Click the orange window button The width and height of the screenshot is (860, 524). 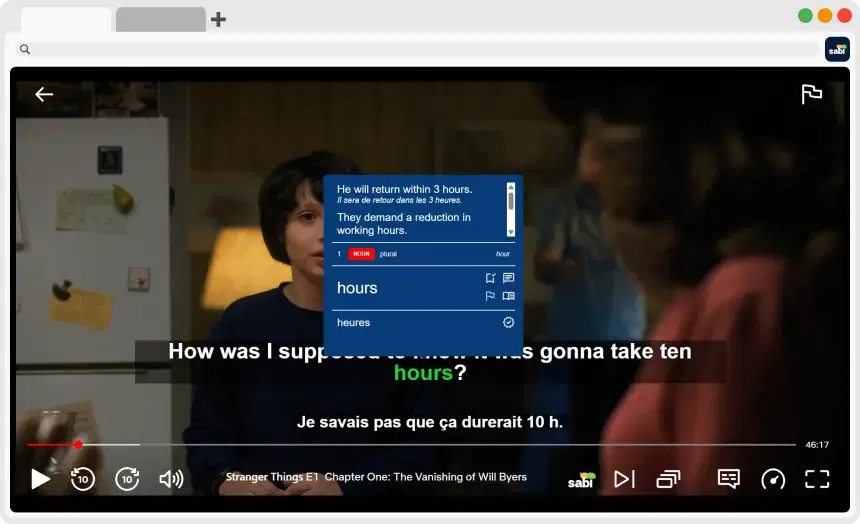[x=824, y=15]
